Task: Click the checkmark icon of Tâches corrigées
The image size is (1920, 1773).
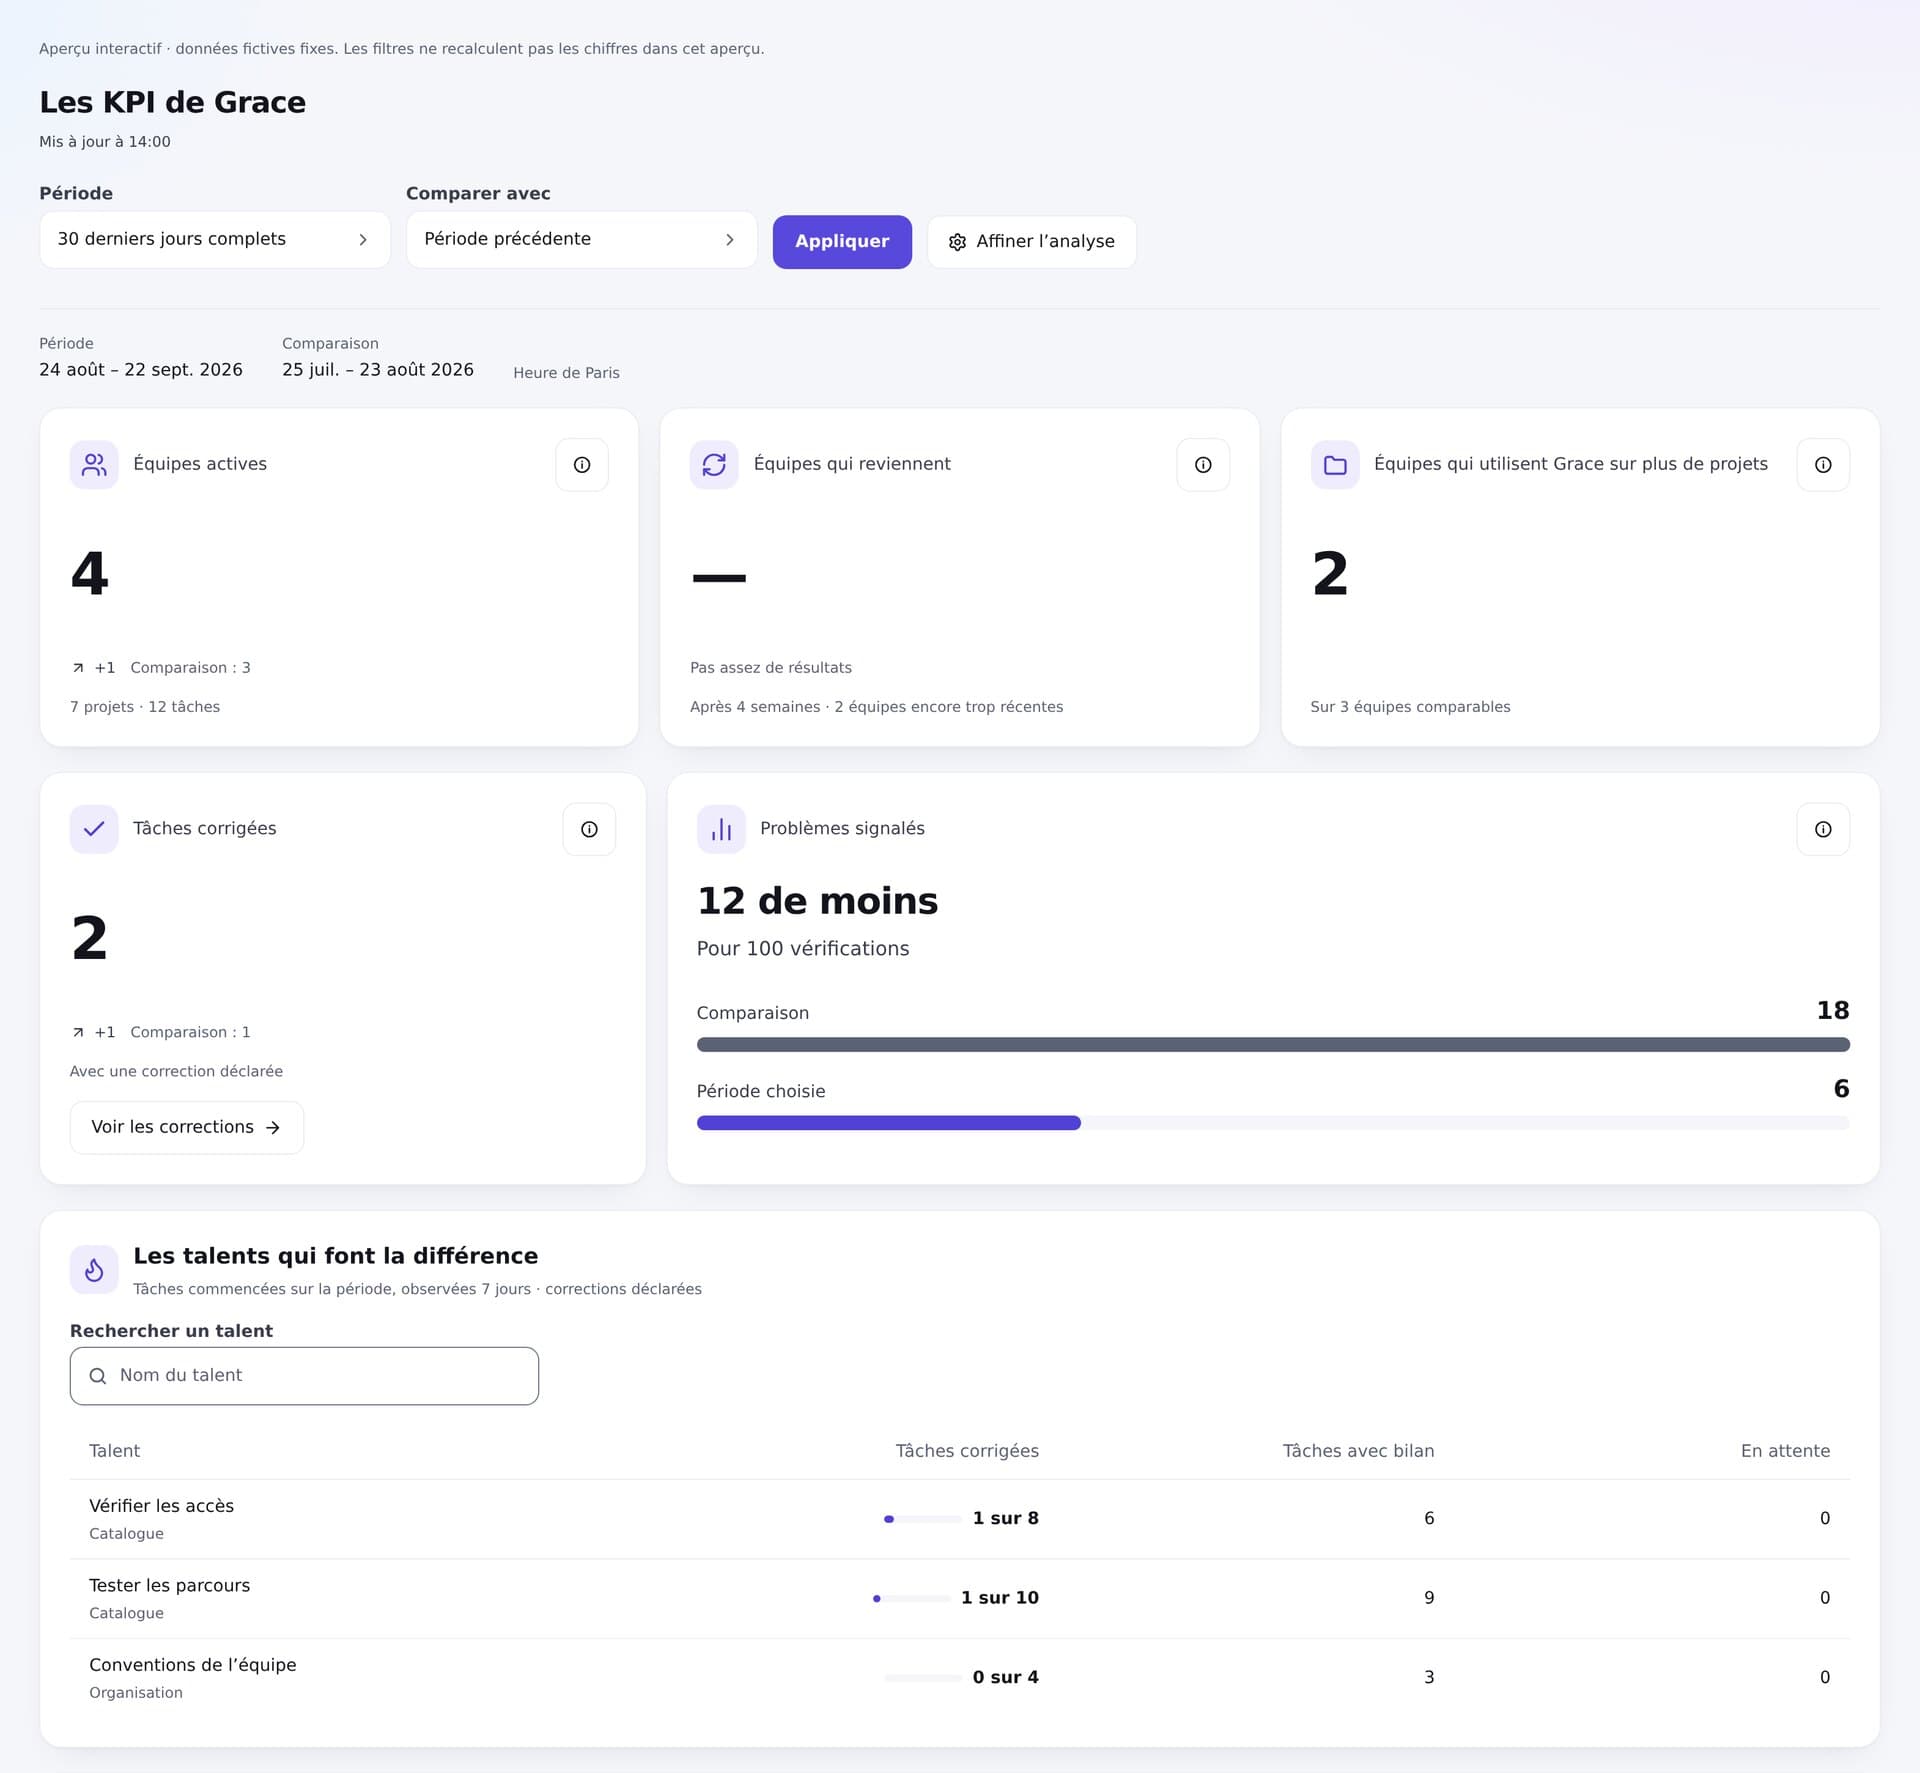Action: coord(94,829)
